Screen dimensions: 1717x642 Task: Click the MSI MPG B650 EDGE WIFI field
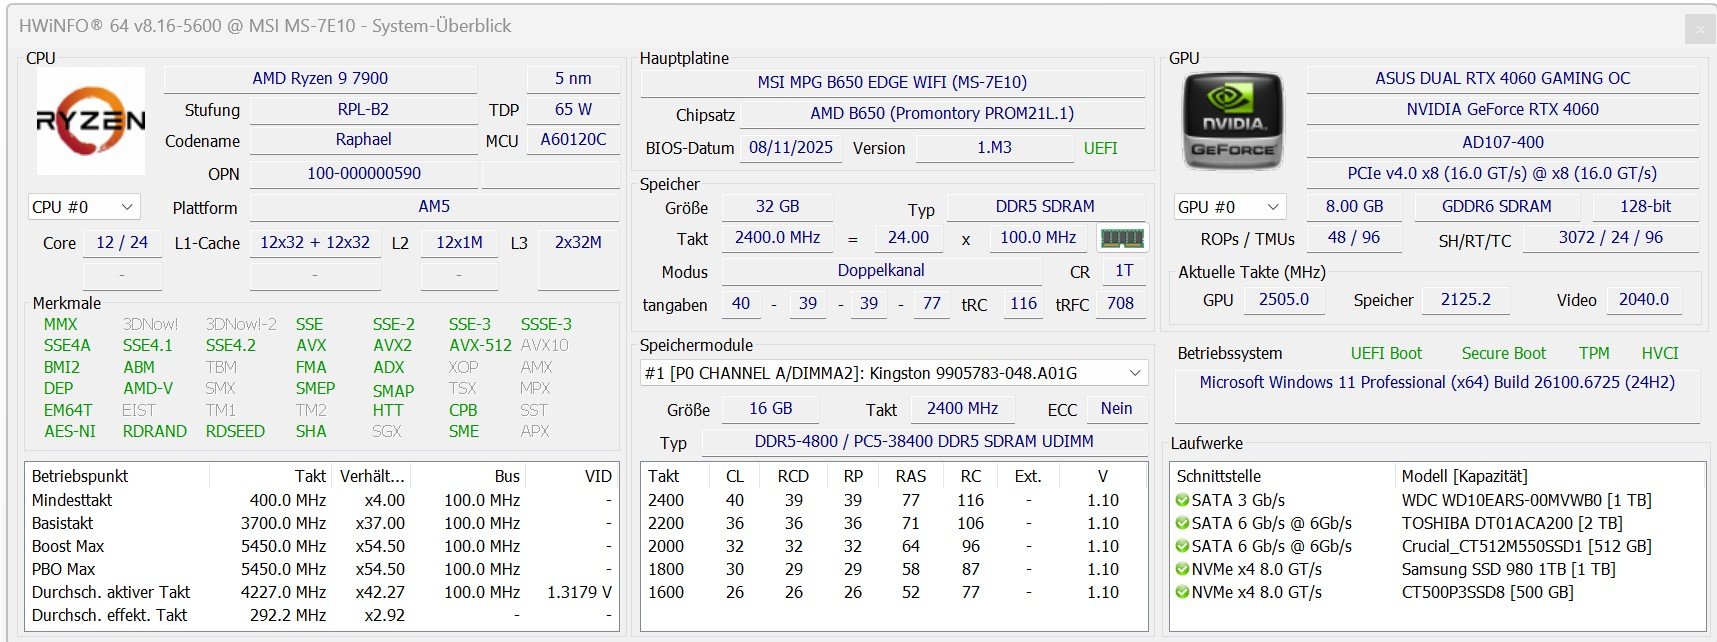coord(892,82)
